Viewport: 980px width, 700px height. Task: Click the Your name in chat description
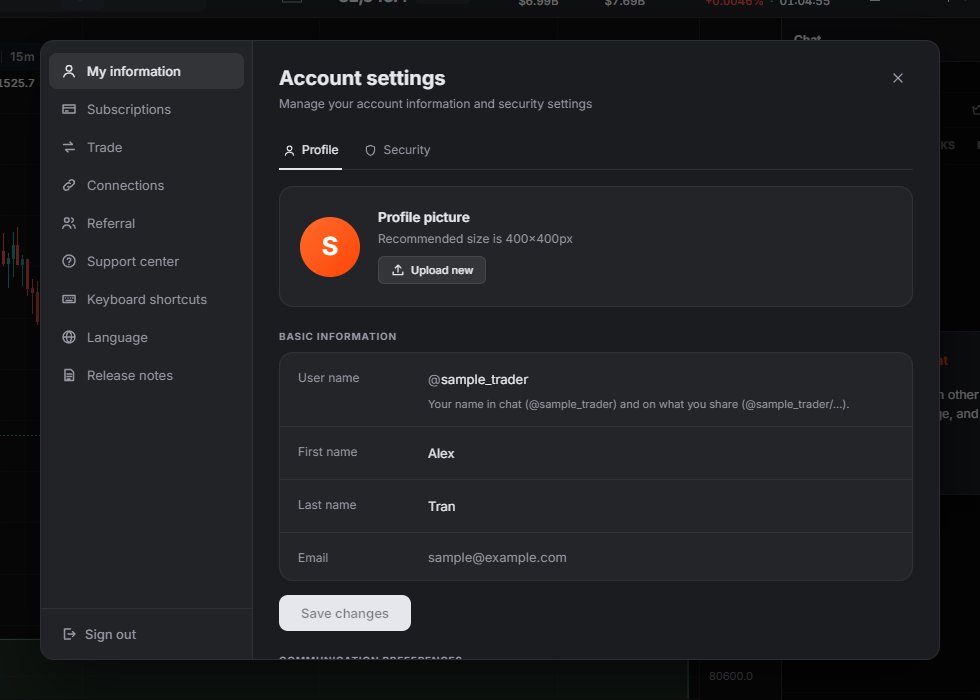[639, 404]
